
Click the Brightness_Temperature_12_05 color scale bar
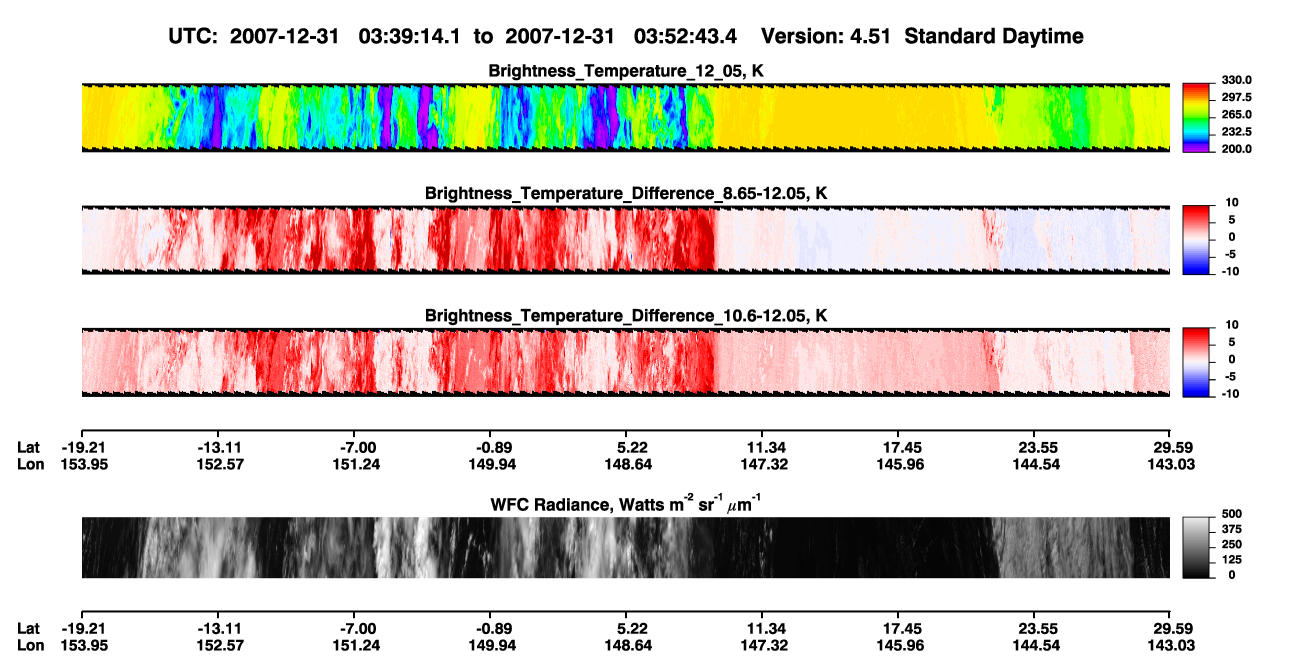(x=1197, y=117)
